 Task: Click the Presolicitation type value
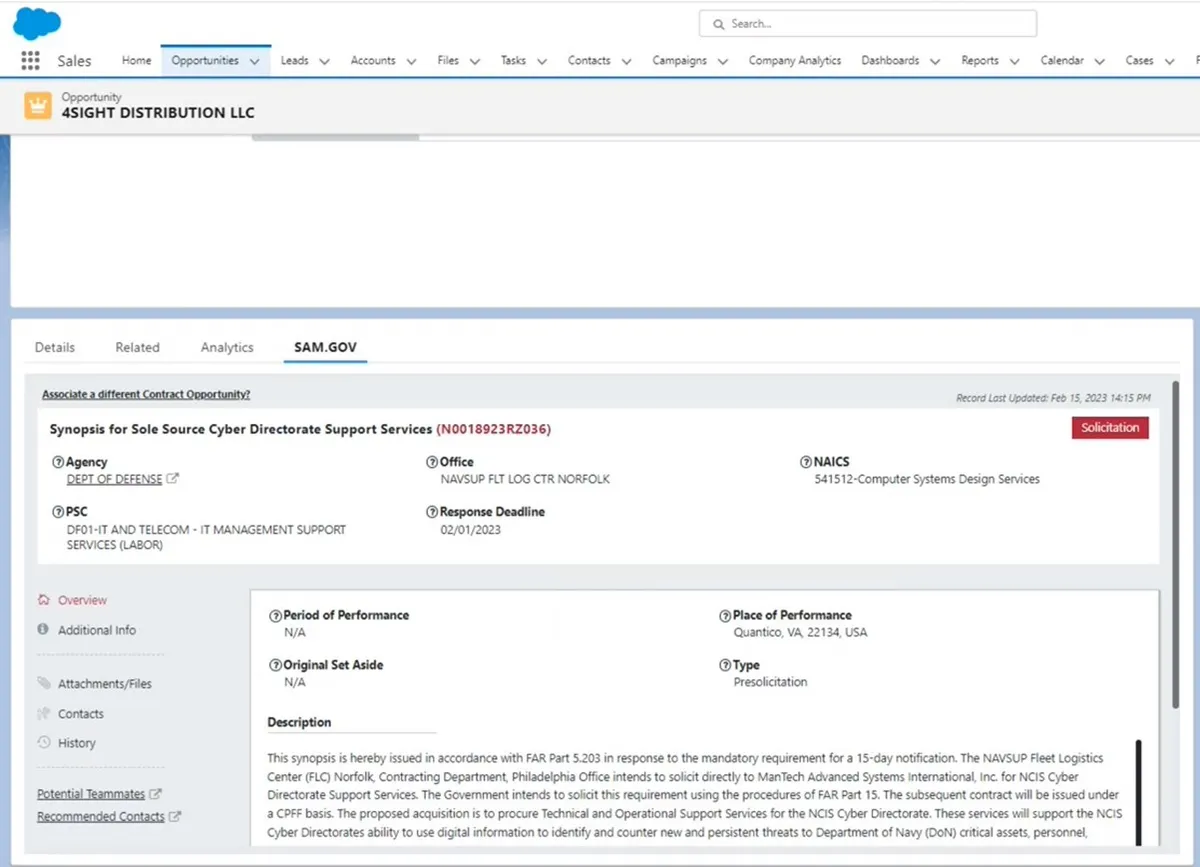pyautogui.click(x=770, y=682)
